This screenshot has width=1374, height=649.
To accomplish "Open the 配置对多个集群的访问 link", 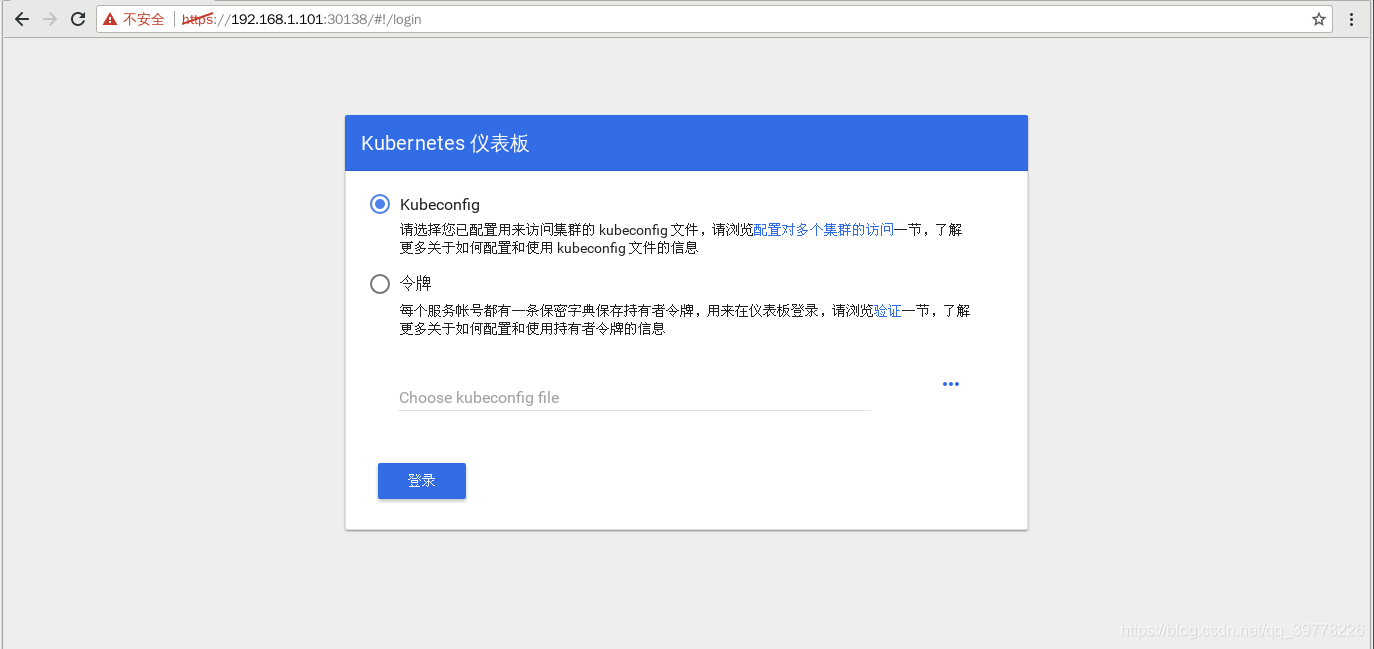I will pos(820,229).
